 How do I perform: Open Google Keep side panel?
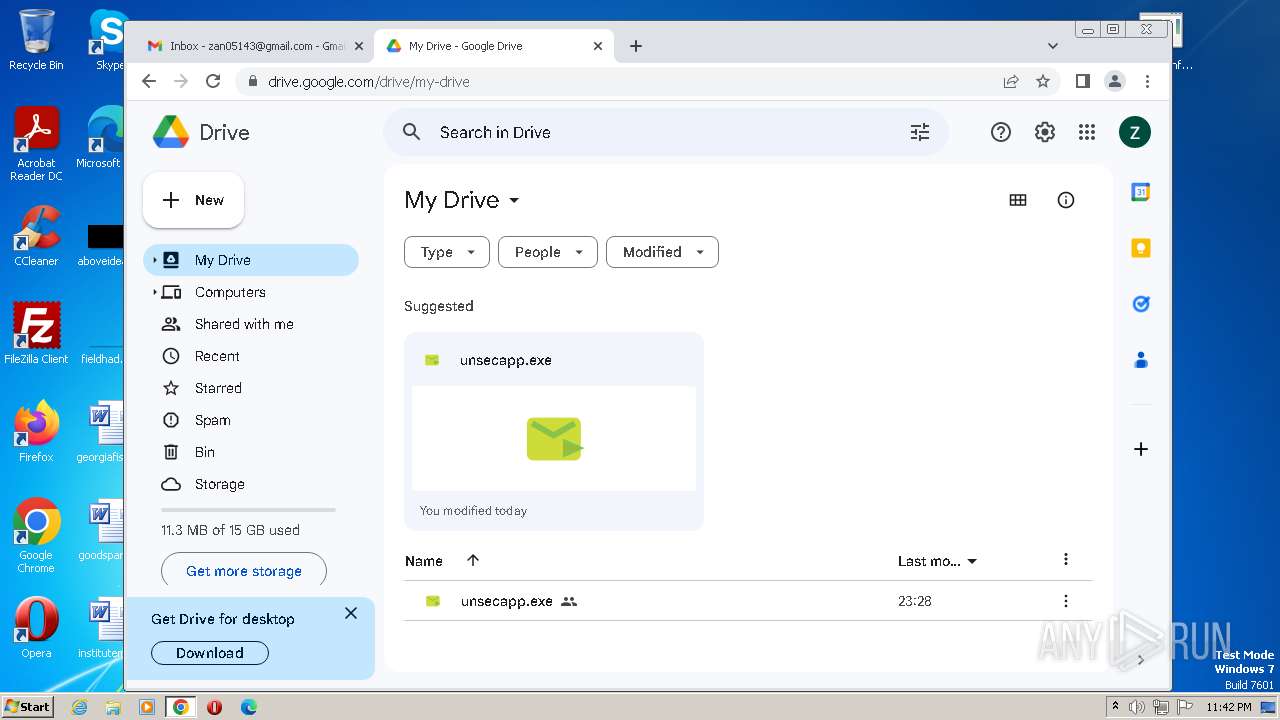(1141, 248)
